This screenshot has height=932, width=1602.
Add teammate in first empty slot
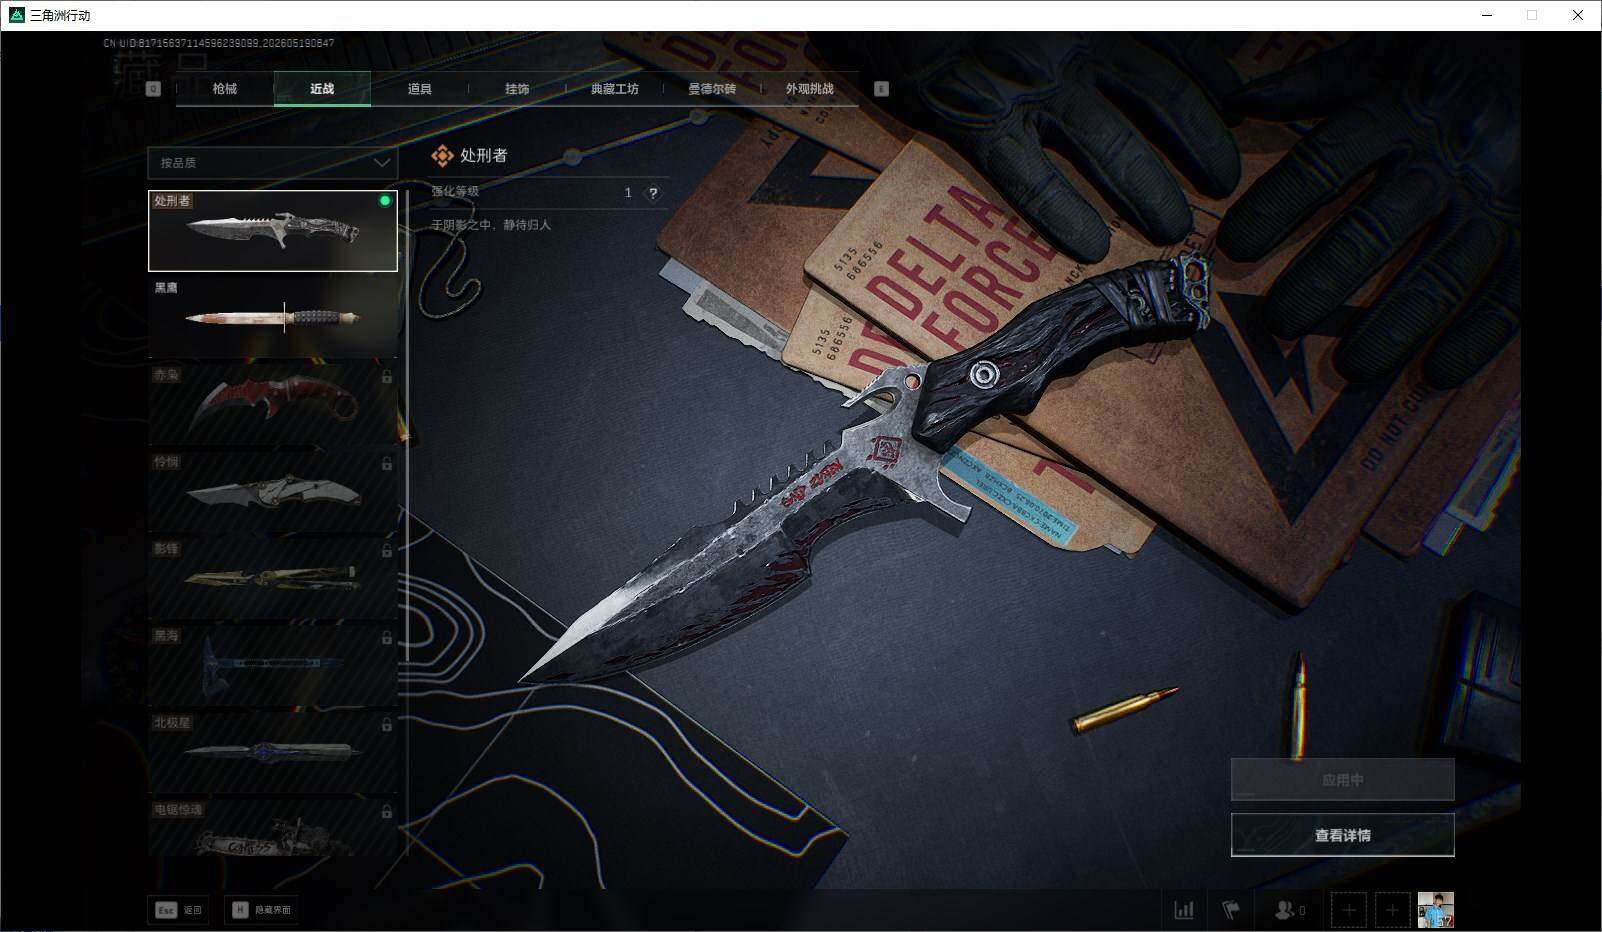click(x=1349, y=910)
